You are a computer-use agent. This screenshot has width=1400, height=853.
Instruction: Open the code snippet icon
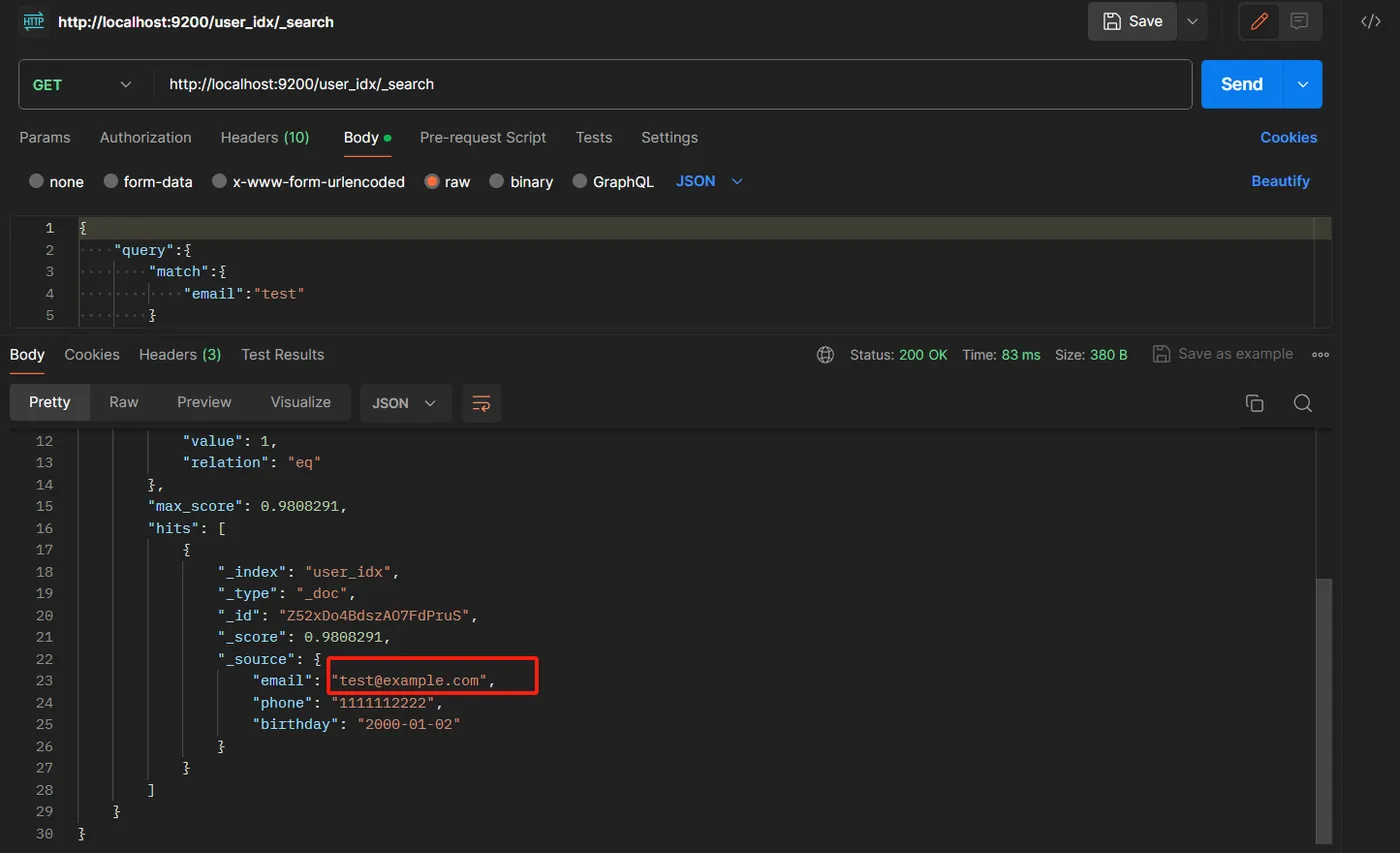1371,21
